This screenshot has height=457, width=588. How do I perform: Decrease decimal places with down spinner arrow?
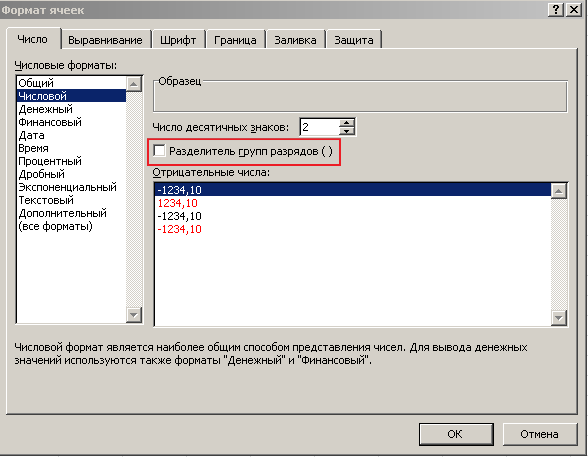[347, 131]
